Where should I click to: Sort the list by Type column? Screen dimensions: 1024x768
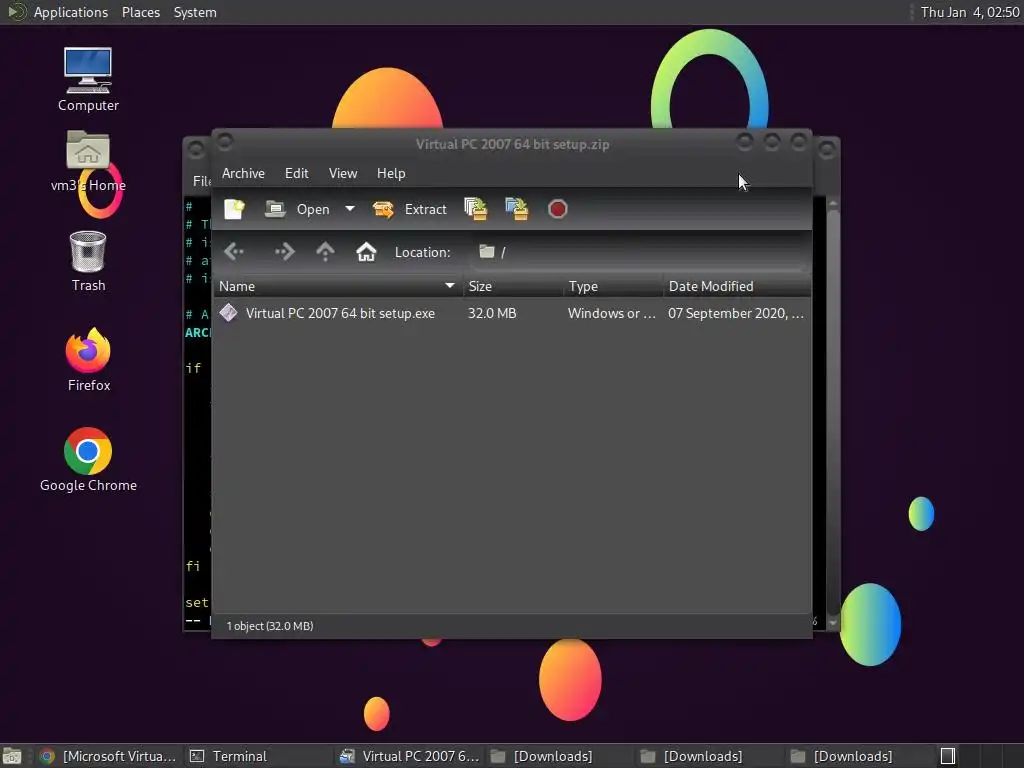coord(613,286)
